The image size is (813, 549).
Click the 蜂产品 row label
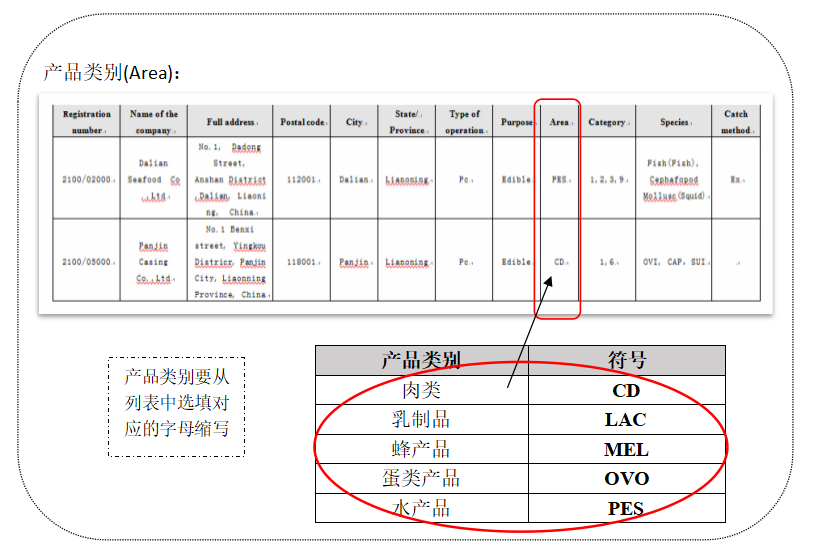coord(422,449)
